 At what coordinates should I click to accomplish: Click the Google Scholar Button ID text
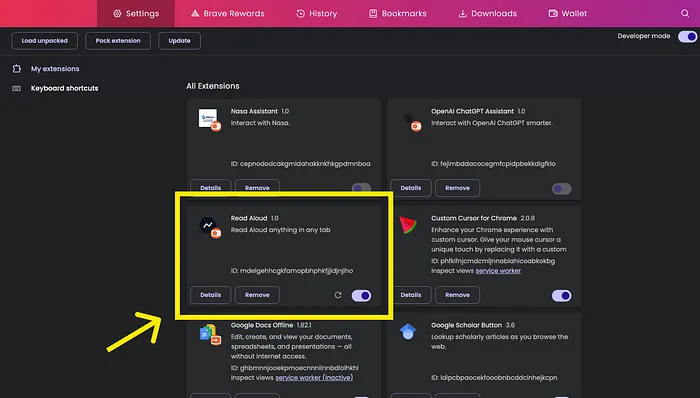click(494, 377)
